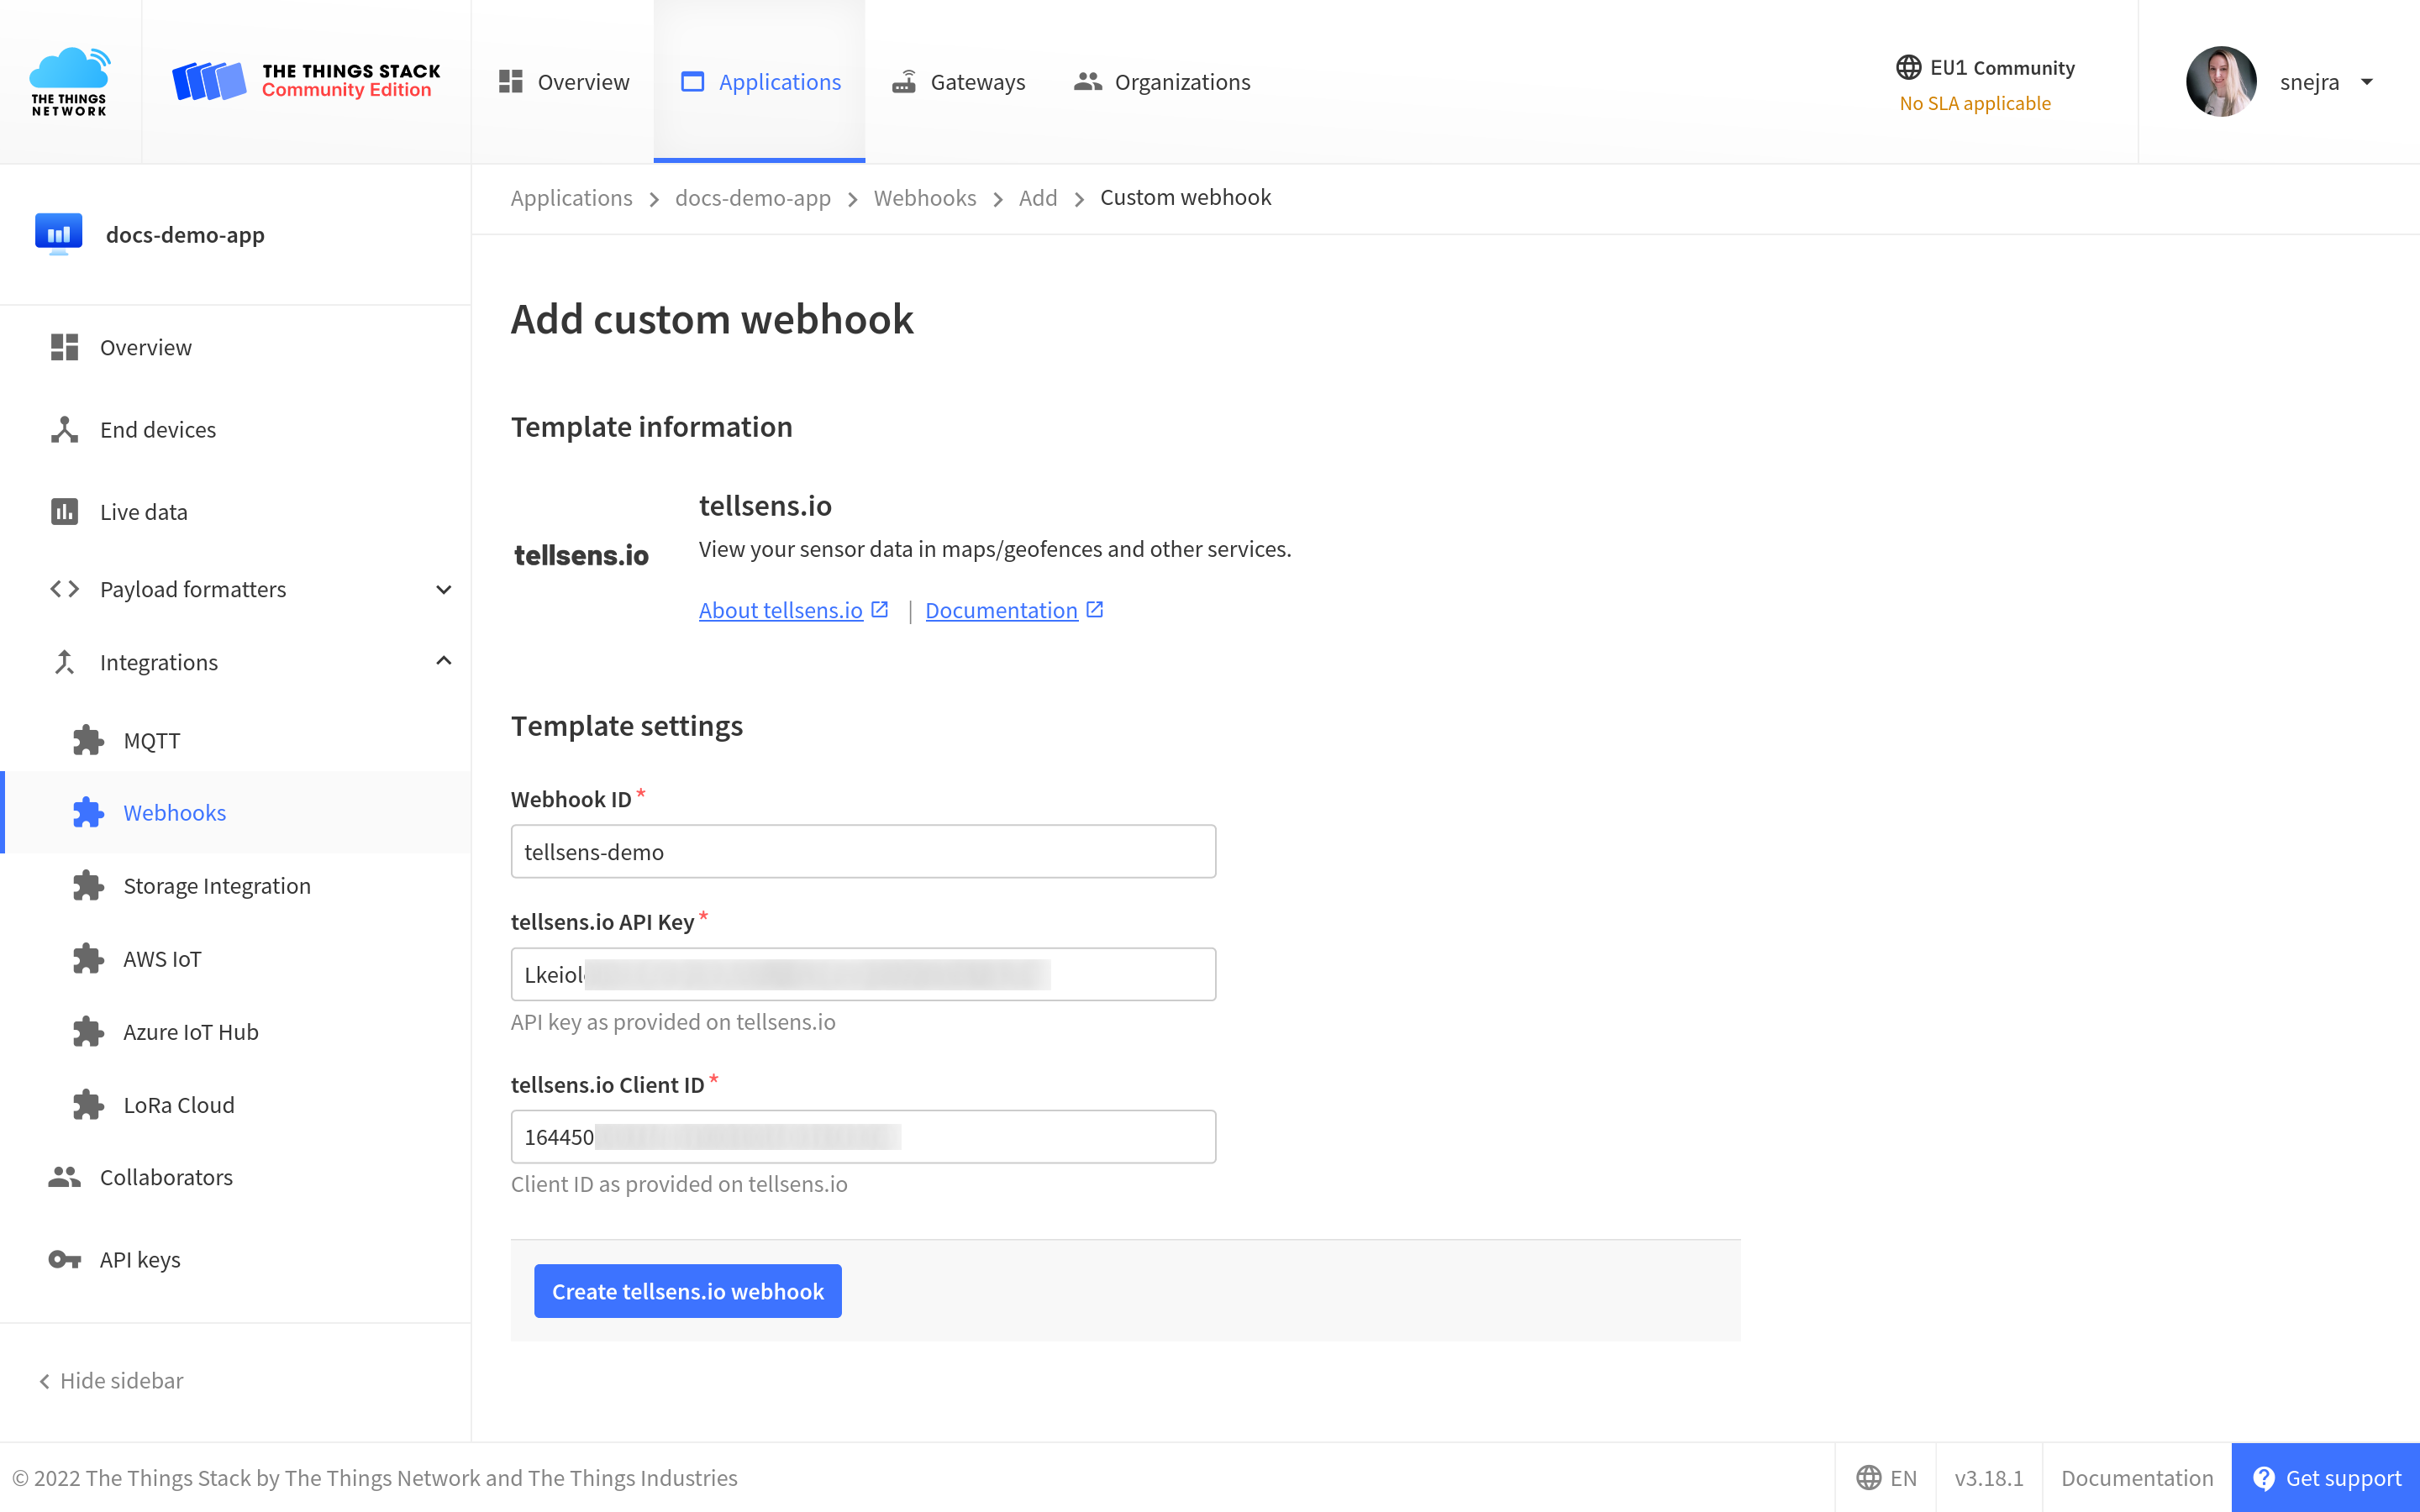Click Create tellsens.io webhook
The image size is (2420, 1512).
pyautogui.click(x=687, y=1291)
